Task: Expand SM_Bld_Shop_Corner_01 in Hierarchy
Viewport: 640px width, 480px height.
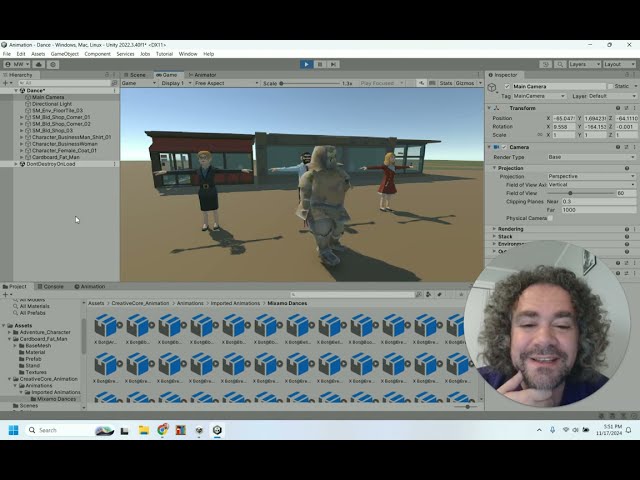Action: (22, 117)
